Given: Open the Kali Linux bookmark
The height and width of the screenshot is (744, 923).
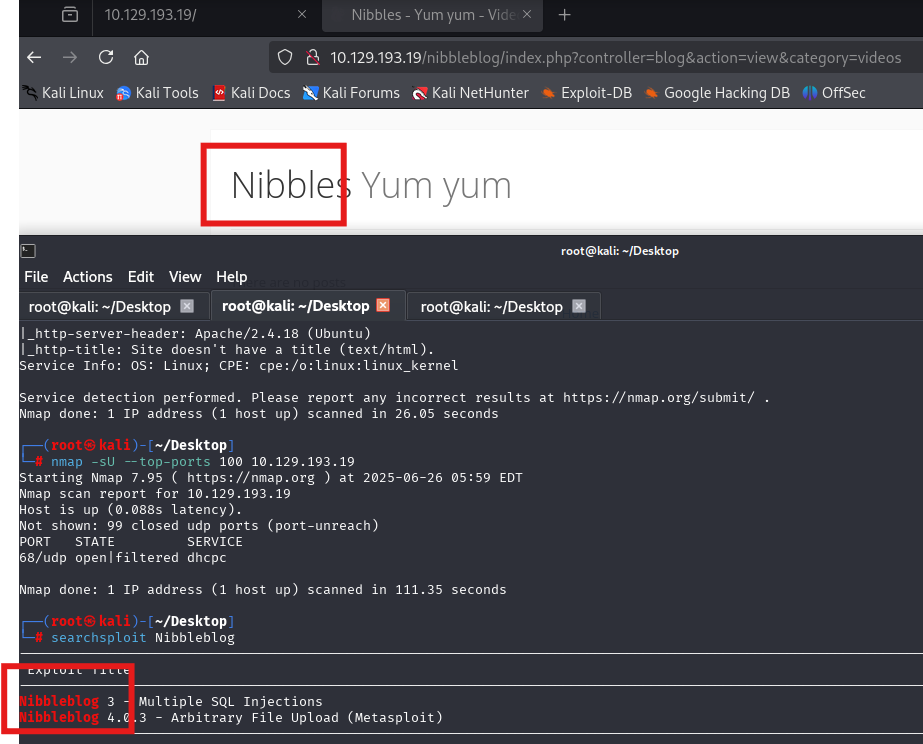Looking at the screenshot, I should [63, 93].
